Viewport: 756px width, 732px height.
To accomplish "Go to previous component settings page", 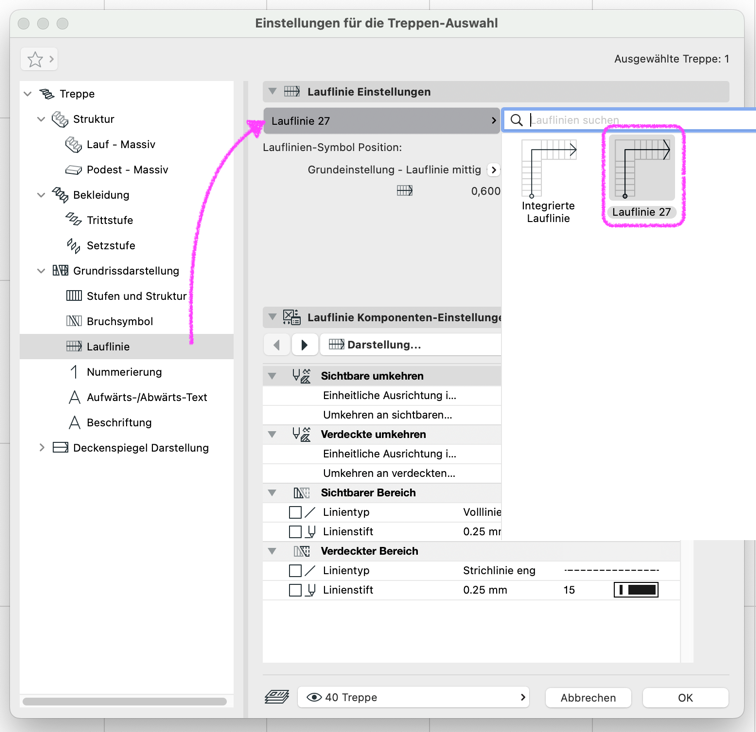I will point(277,345).
